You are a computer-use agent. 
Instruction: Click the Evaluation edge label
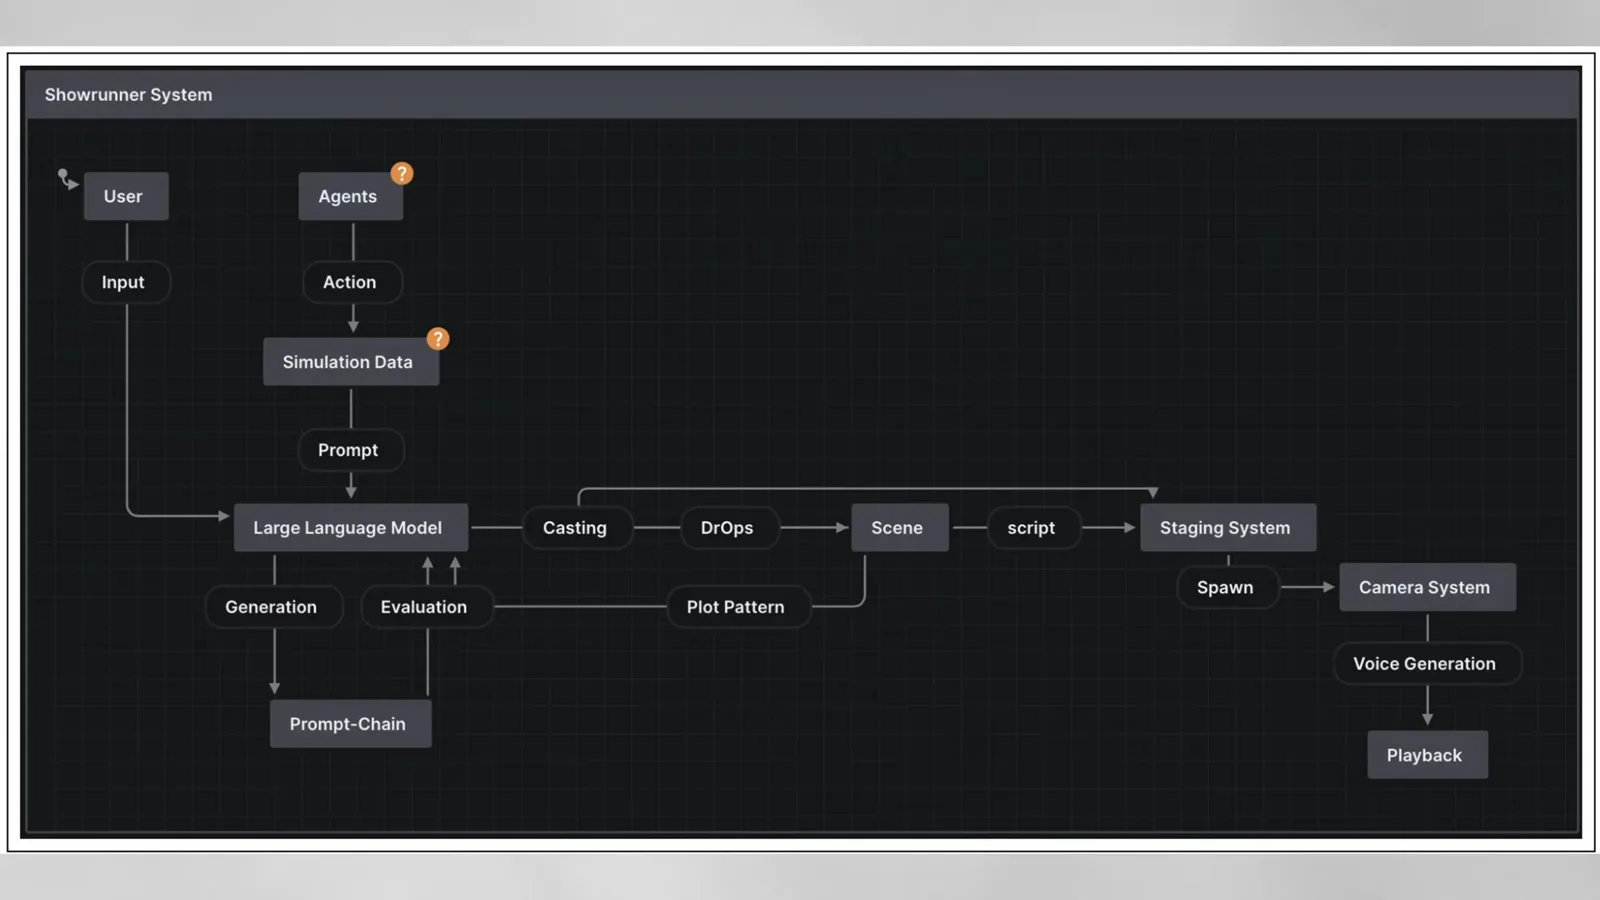(x=427, y=607)
